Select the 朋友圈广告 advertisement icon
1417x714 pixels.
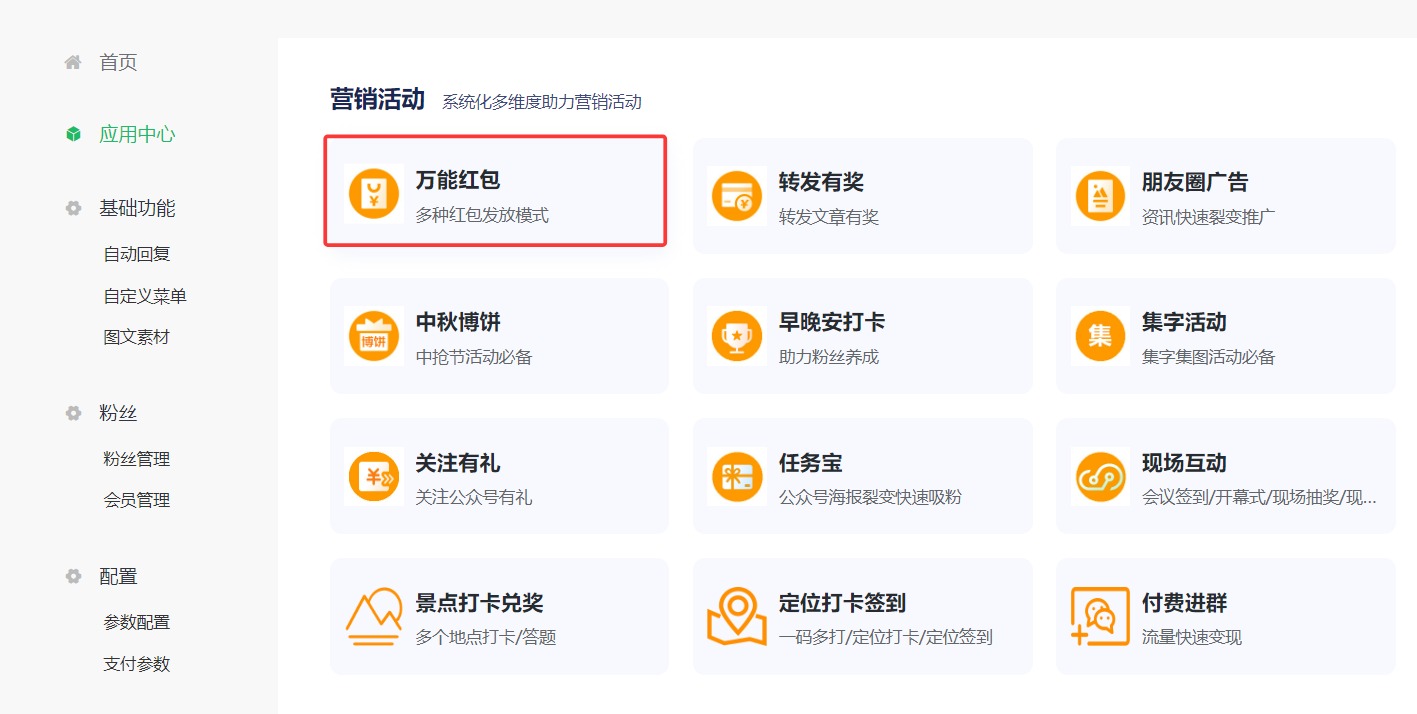pyautogui.click(x=1099, y=195)
